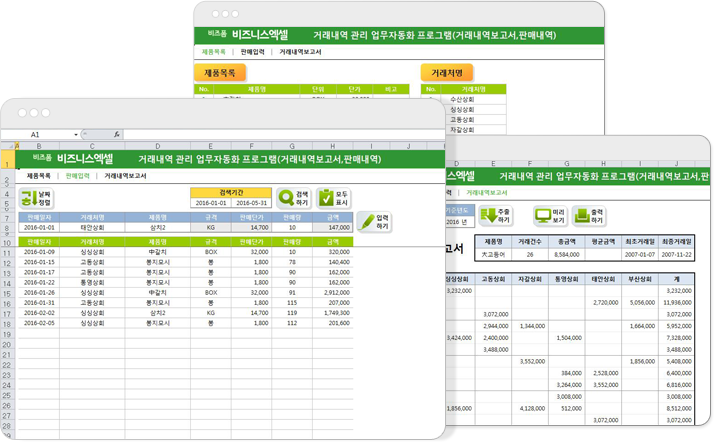Click input unit price cell 14,700
The width and height of the screenshot is (714, 442).
tap(251, 227)
